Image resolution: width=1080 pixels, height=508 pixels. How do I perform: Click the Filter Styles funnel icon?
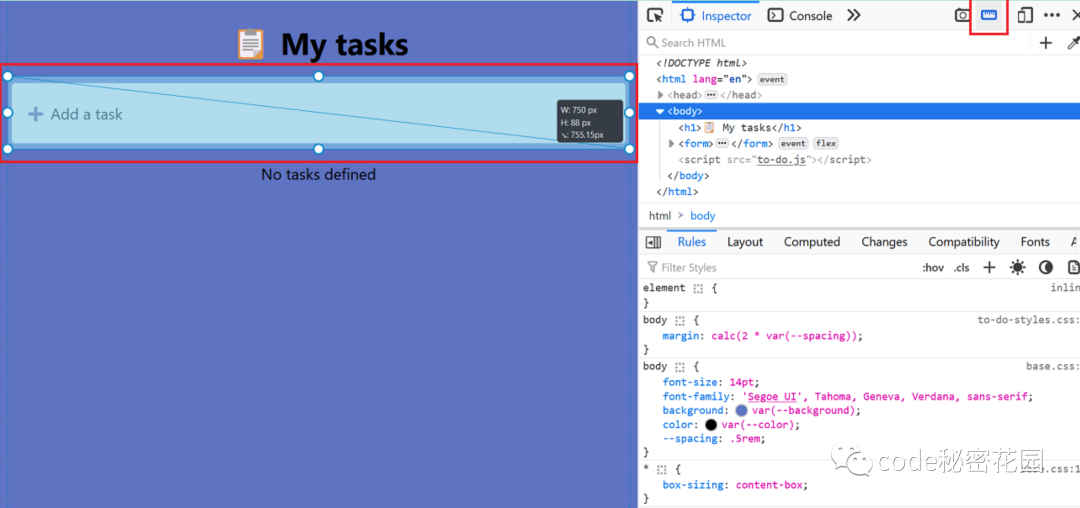pyautogui.click(x=652, y=267)
